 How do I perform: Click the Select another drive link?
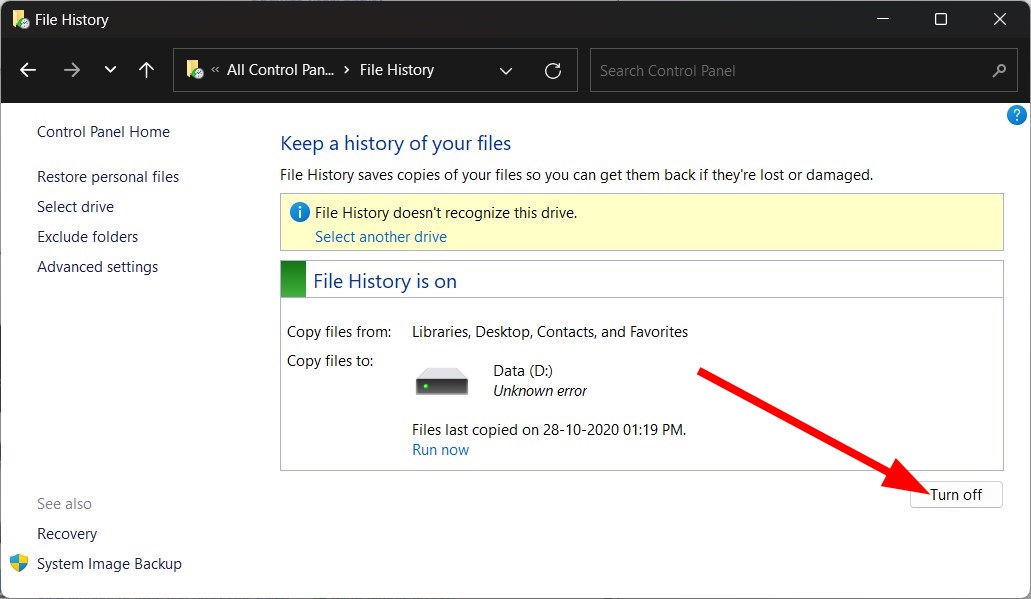click(380, 236)
